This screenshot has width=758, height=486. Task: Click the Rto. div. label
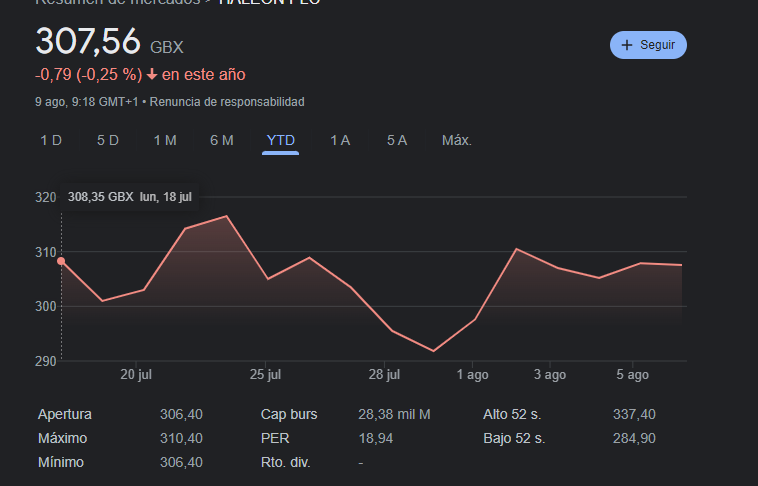pyautogui.click(x=285, y=462)
